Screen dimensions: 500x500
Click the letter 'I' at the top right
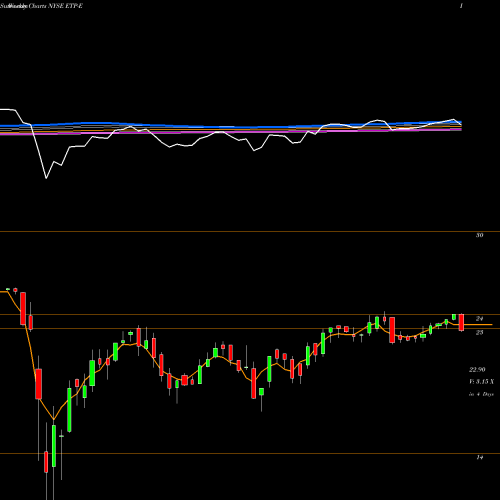point(461,6)
